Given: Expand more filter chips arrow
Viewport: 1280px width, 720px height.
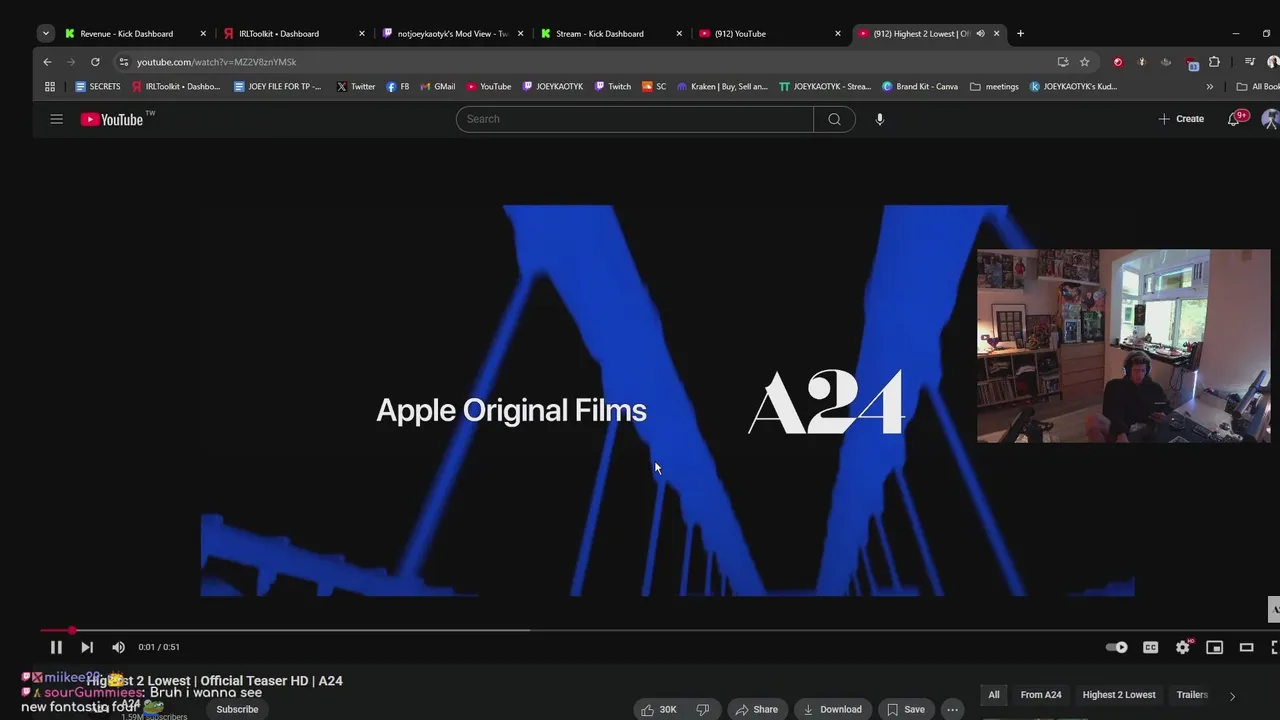Looking at the screenshot, I should pos(1232,696).
